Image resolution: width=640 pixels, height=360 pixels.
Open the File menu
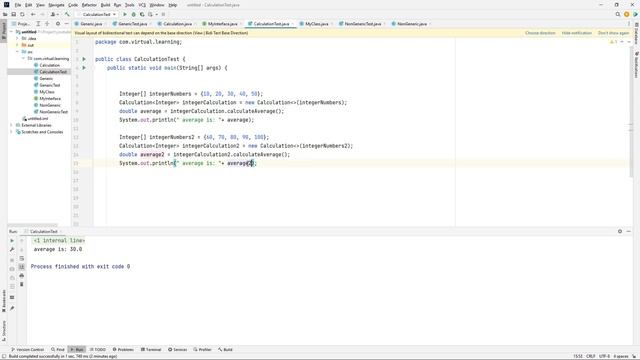18,5
